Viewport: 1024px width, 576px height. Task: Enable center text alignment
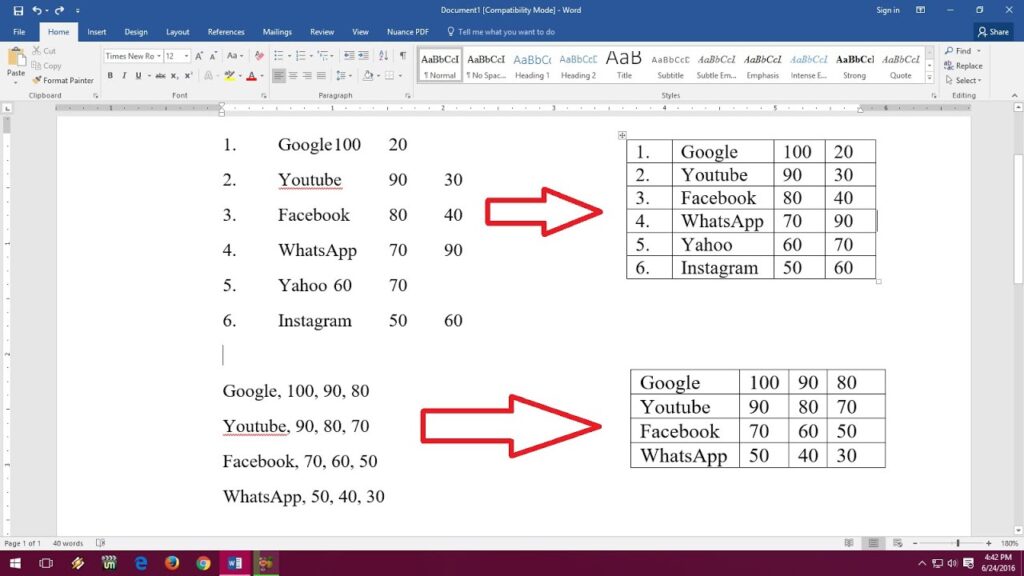click(x=293, y=75)
